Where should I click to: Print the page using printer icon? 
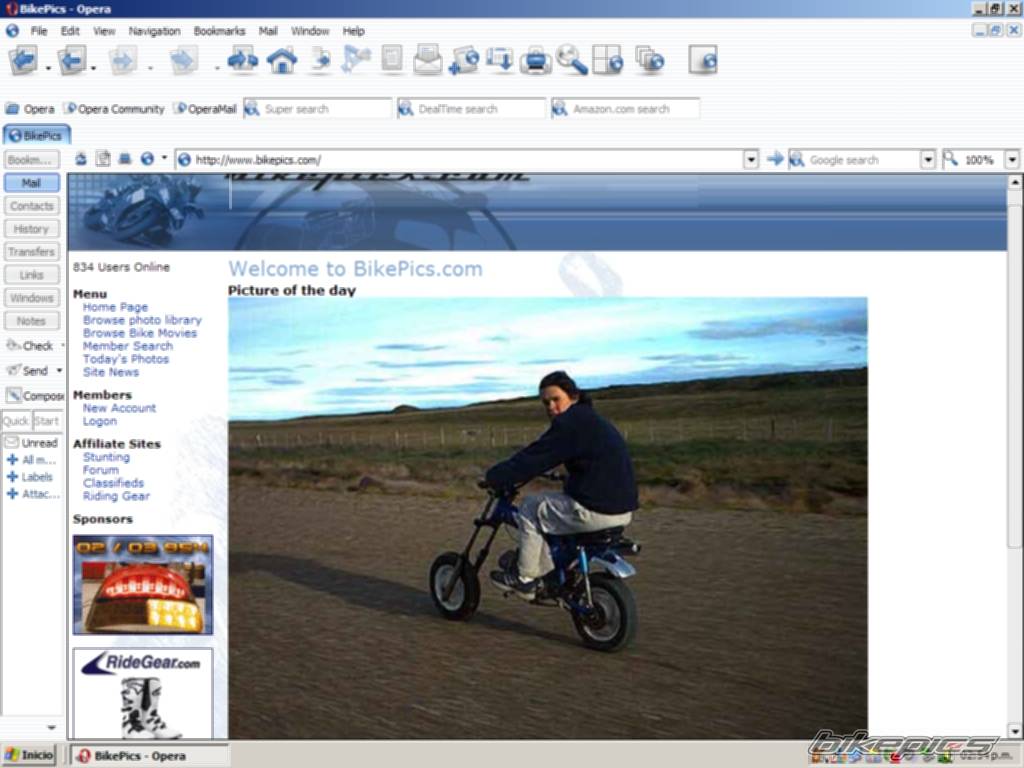pyautogui.click(x=536, y=61)
